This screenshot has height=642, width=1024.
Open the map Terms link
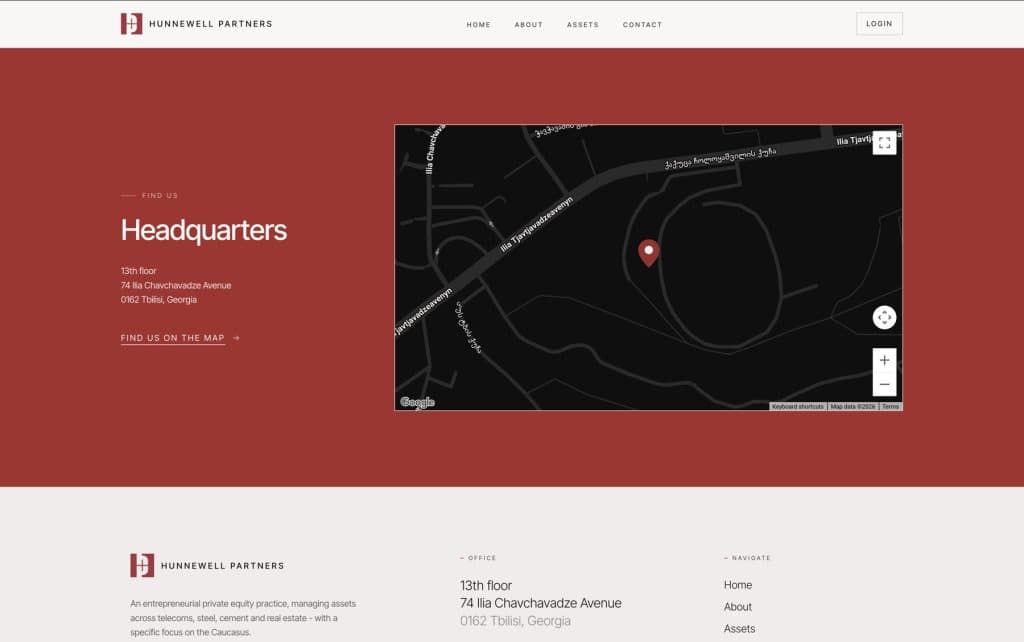click(890, 406)
